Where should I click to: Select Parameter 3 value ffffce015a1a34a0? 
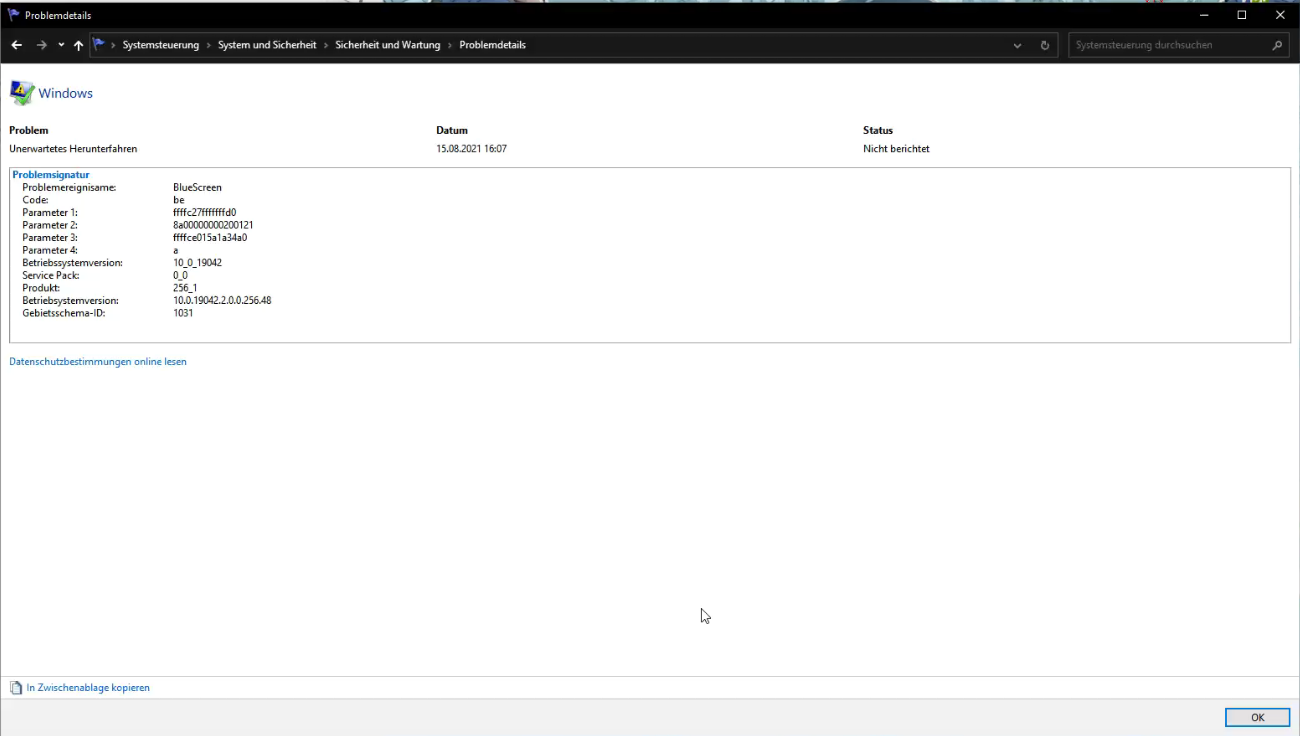(x=210, y=238)
